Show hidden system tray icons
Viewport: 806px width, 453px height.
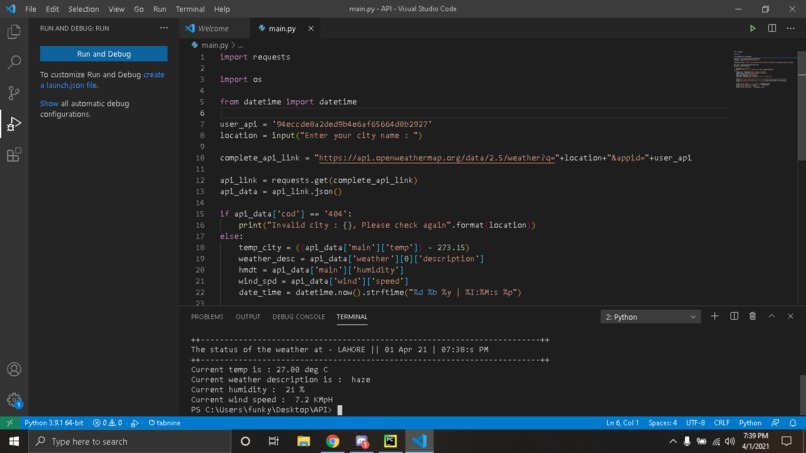pyautogui.click(x=673, y=441)
